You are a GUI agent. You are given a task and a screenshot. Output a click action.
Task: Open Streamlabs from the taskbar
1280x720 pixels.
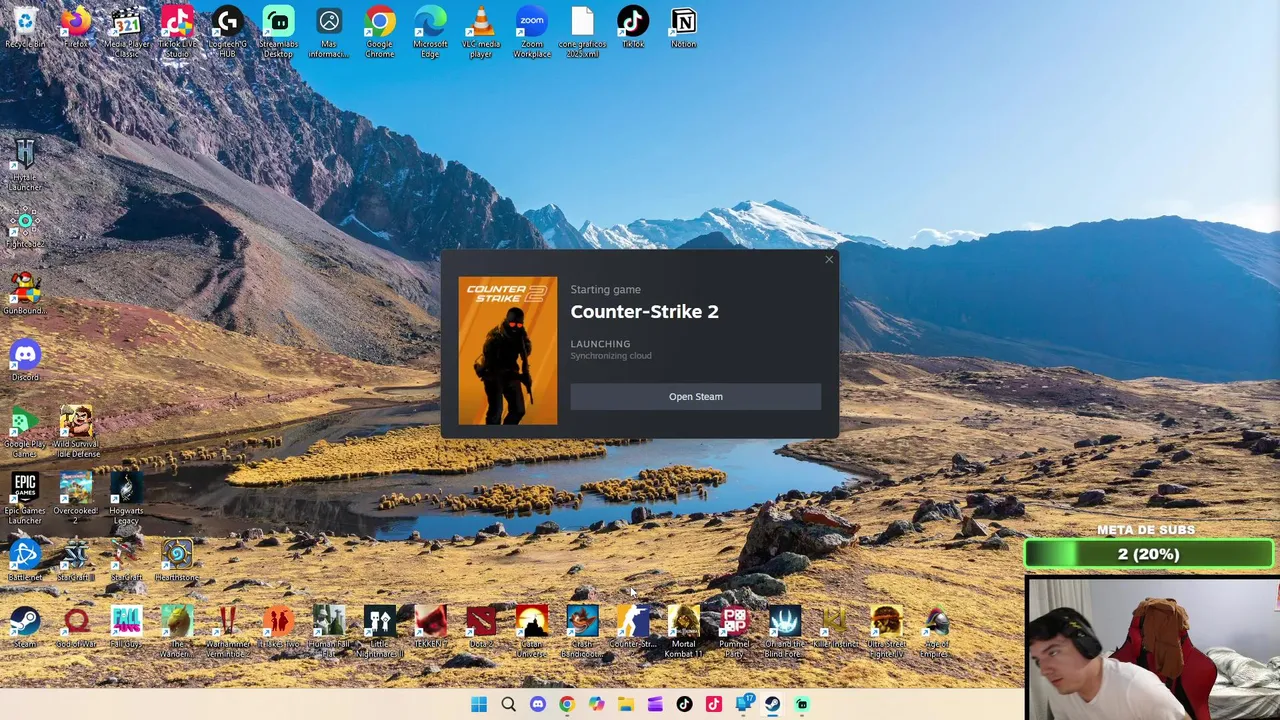pos(802,704)
